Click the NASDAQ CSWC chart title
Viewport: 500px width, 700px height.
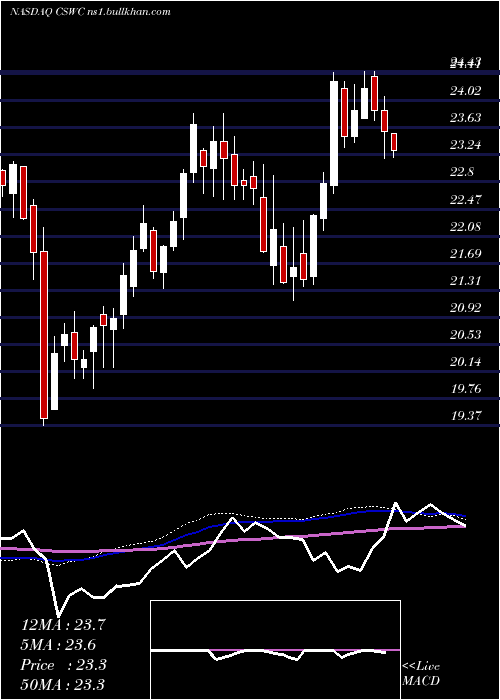[x=90, y=12]
